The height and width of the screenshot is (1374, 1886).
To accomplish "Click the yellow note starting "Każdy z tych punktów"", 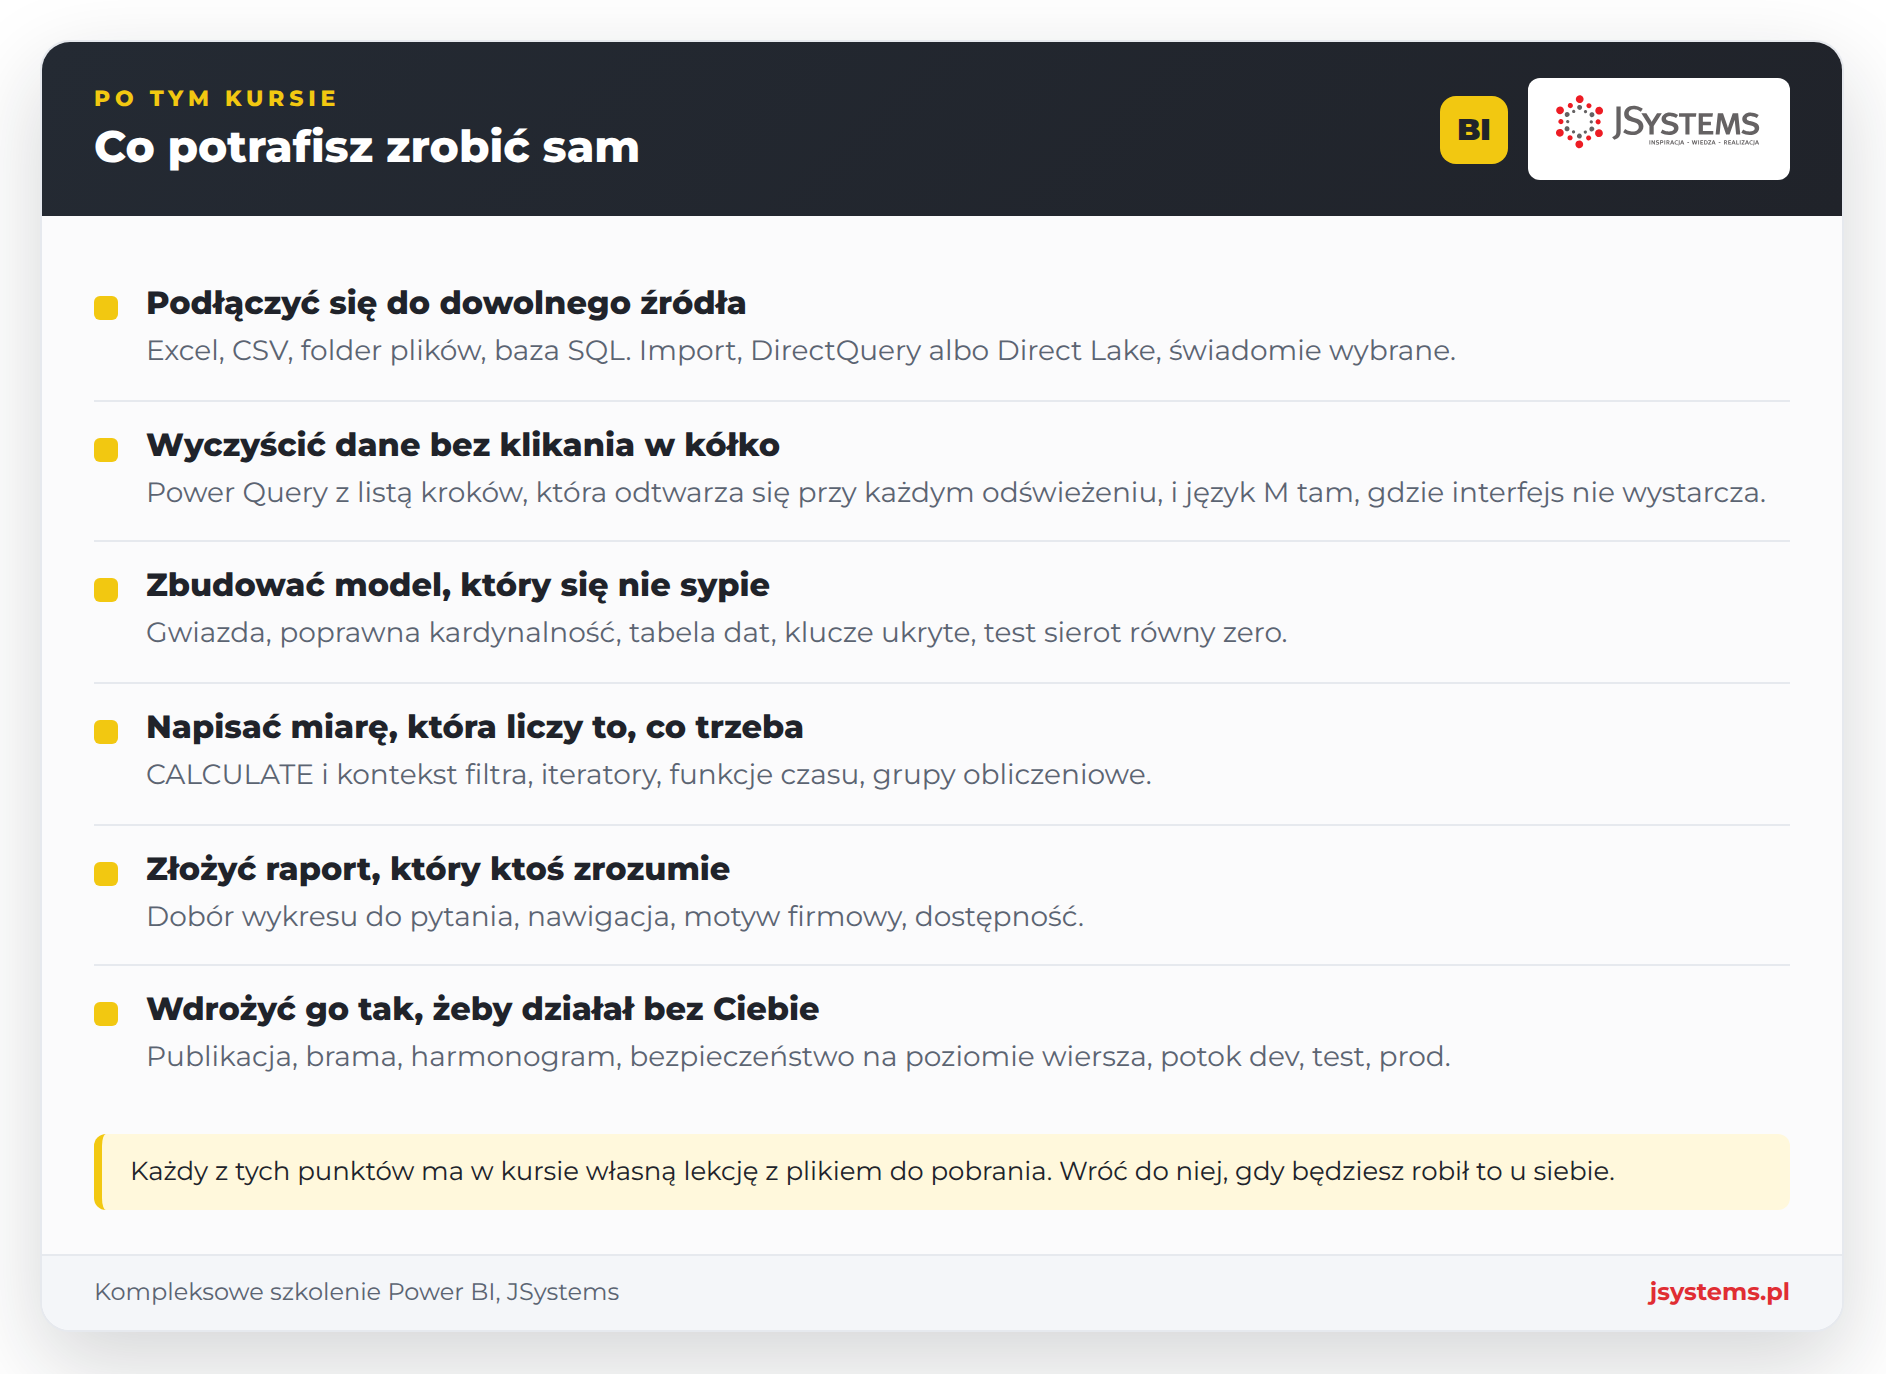I will 942,1171.
